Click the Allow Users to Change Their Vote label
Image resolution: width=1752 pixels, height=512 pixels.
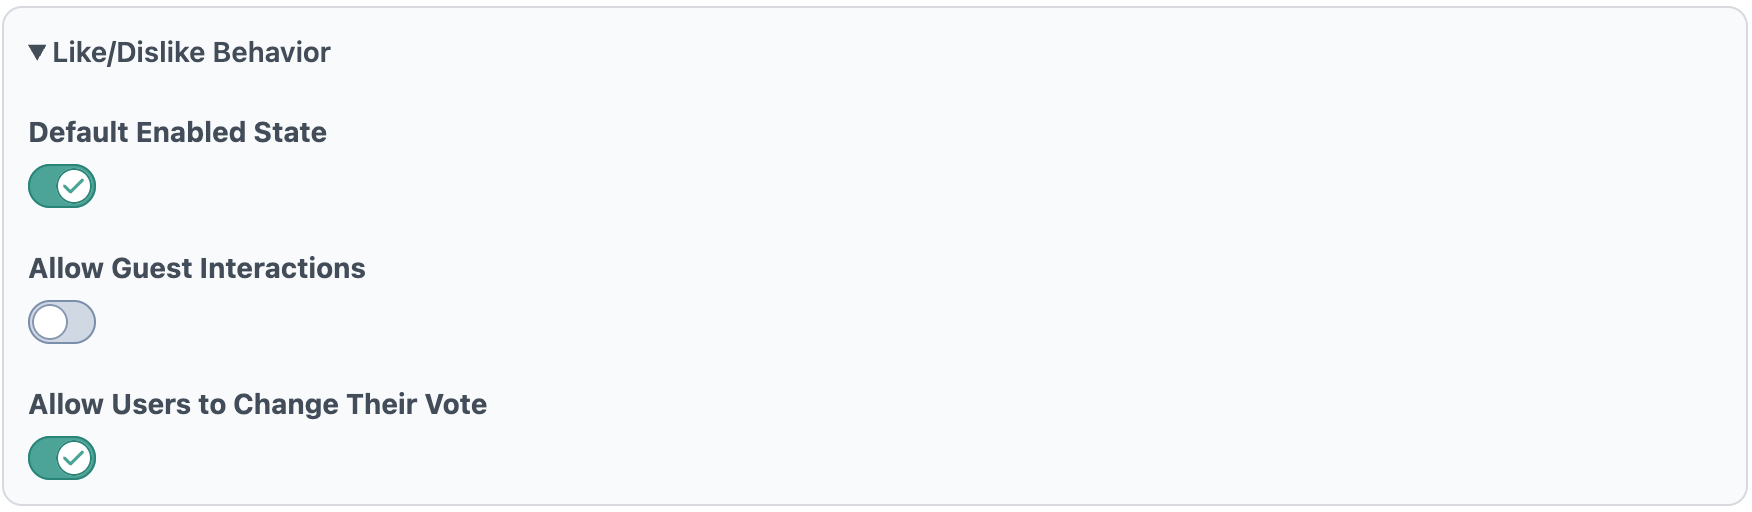point(258,405)
